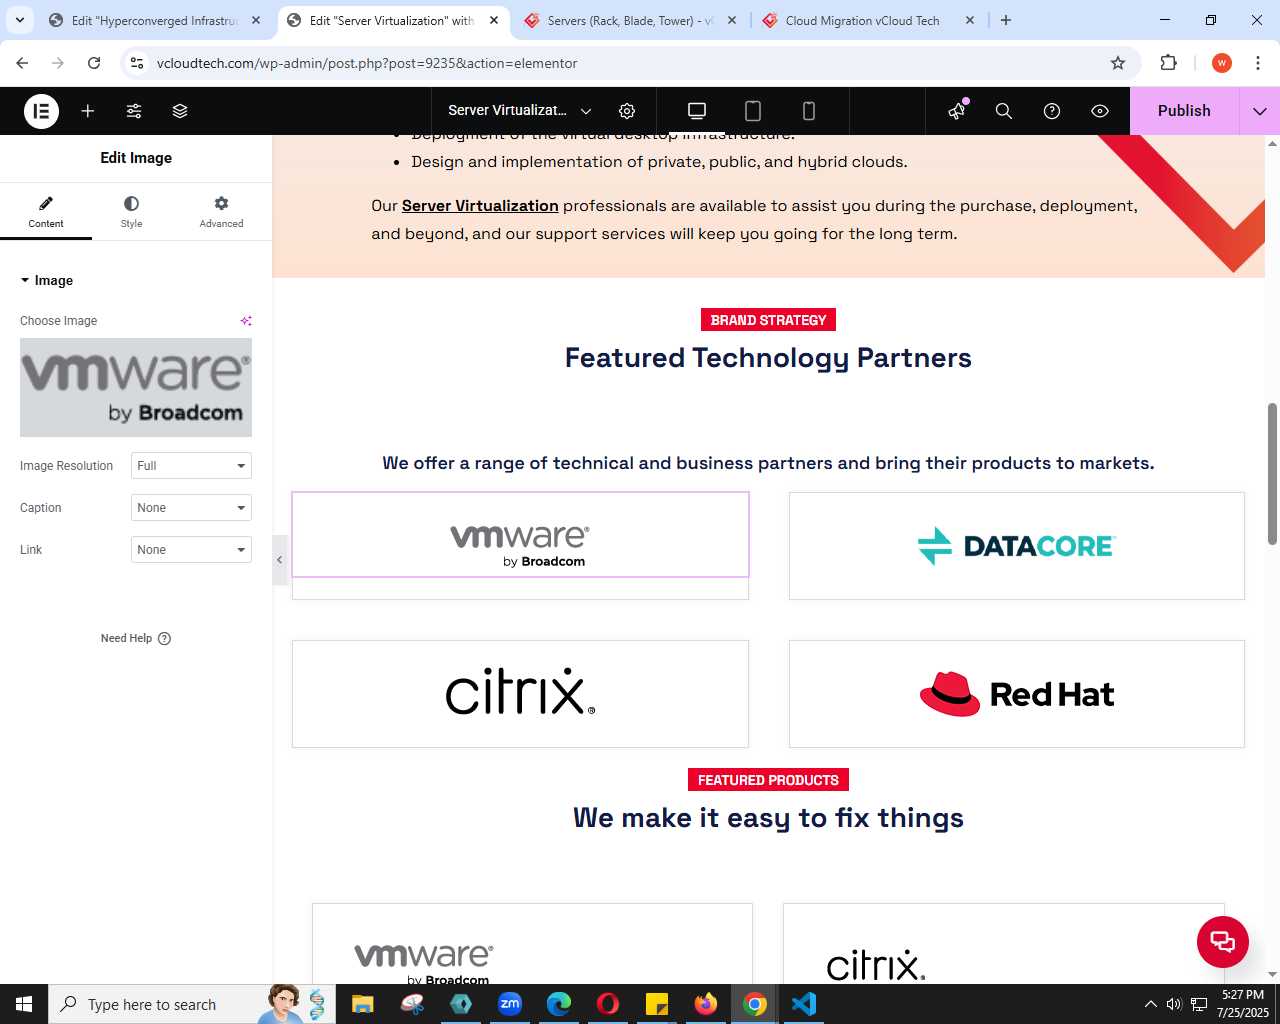The width and height of the screenshot is (1280, 1024).
Task: Collapse the editor panel with side arrow
Action: click(280, 560)
